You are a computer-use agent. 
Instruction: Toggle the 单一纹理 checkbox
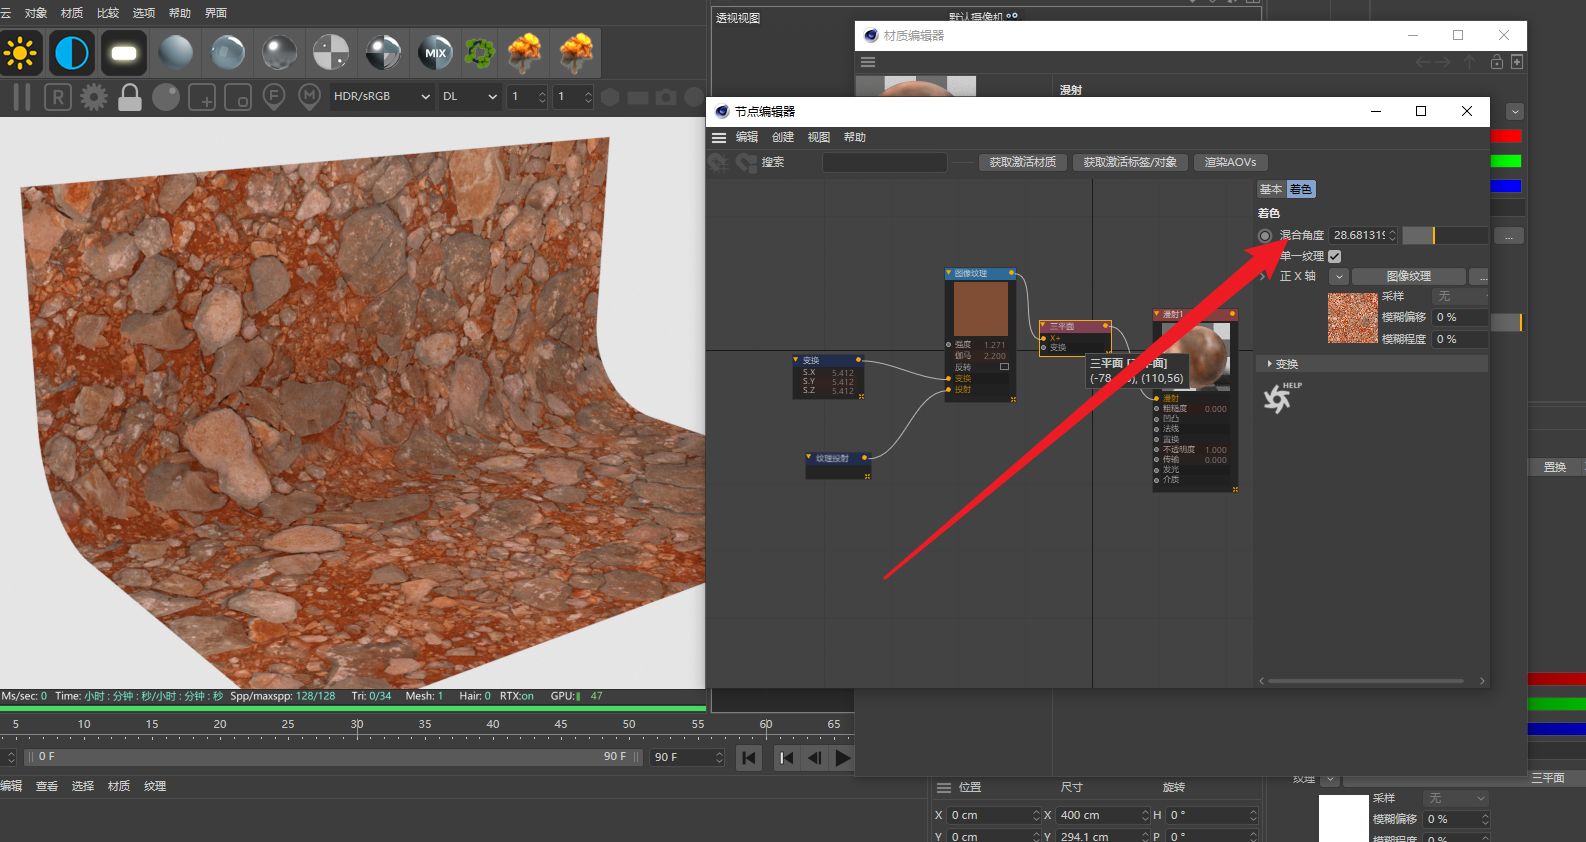pos(1334,256)
